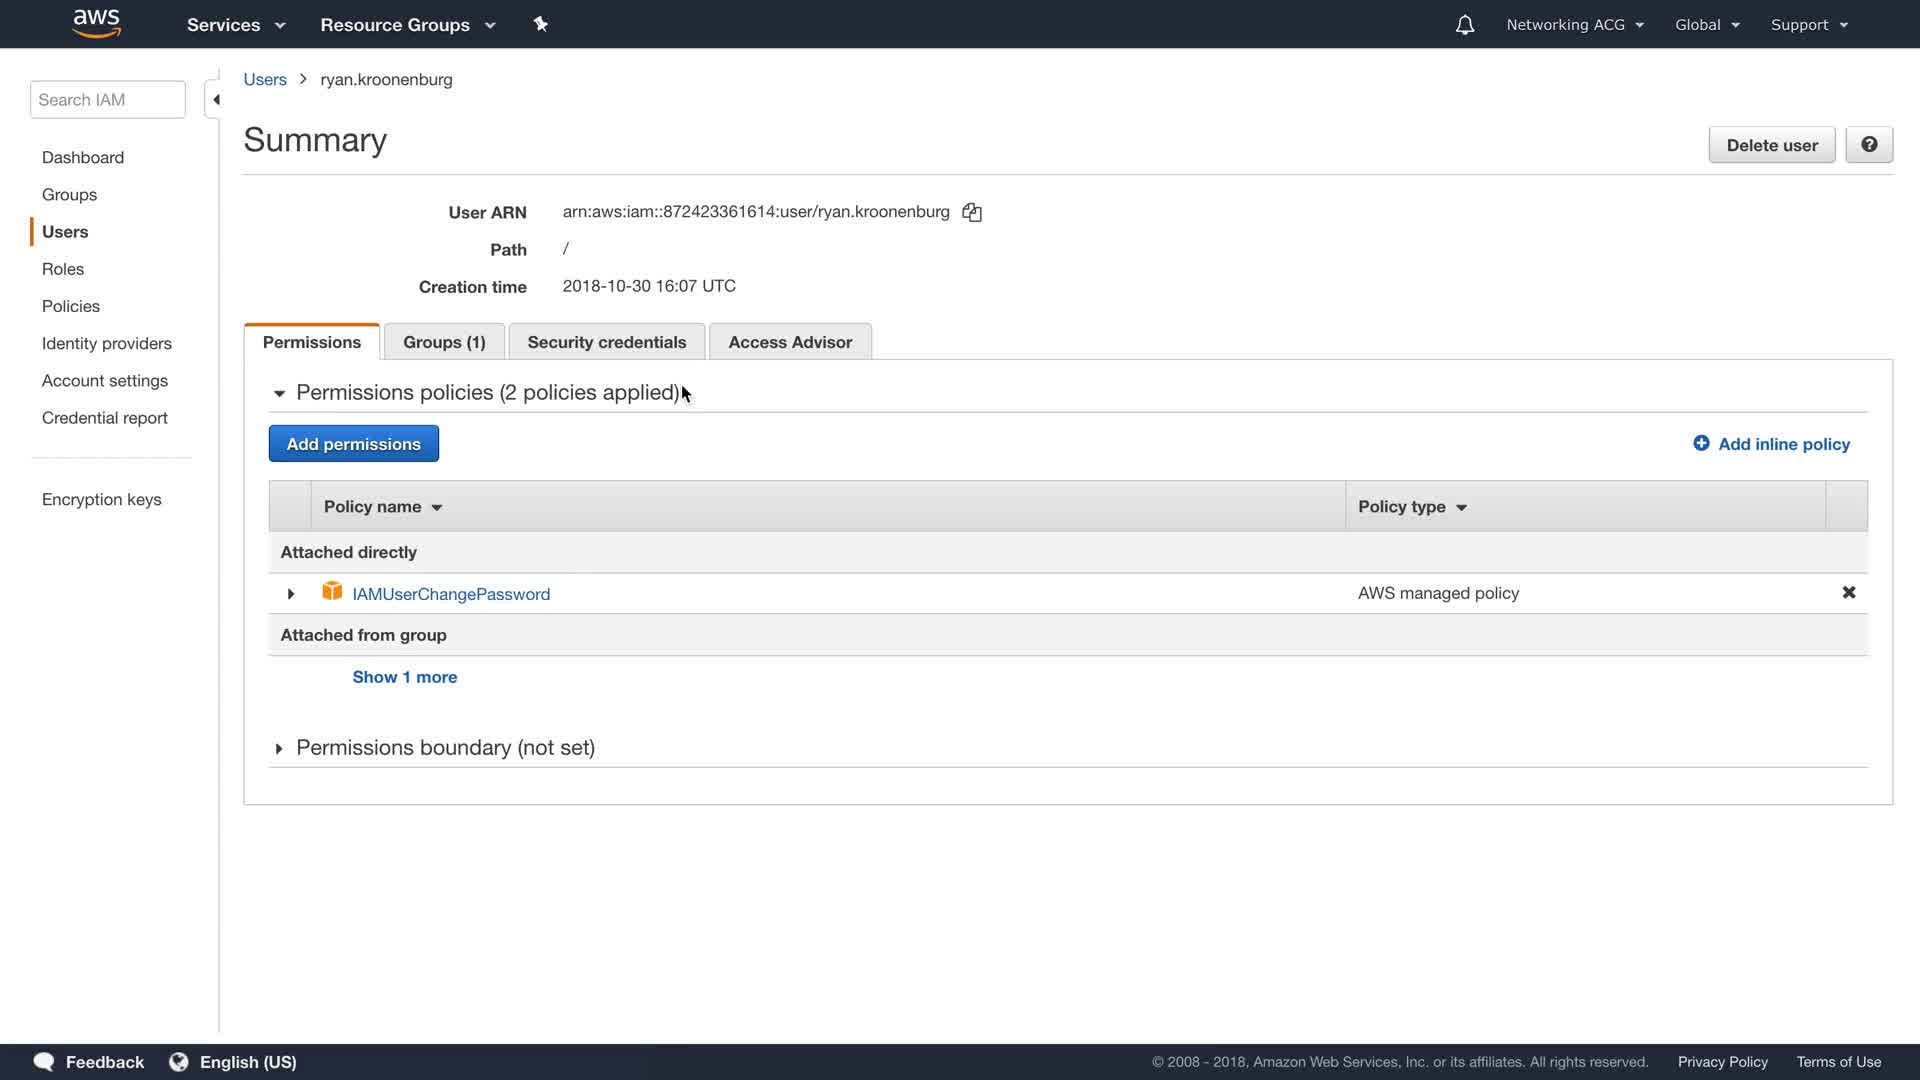Open the notifications bell icon
This screenshot has width=1920, height=1080.
[x=1464, y=25]
